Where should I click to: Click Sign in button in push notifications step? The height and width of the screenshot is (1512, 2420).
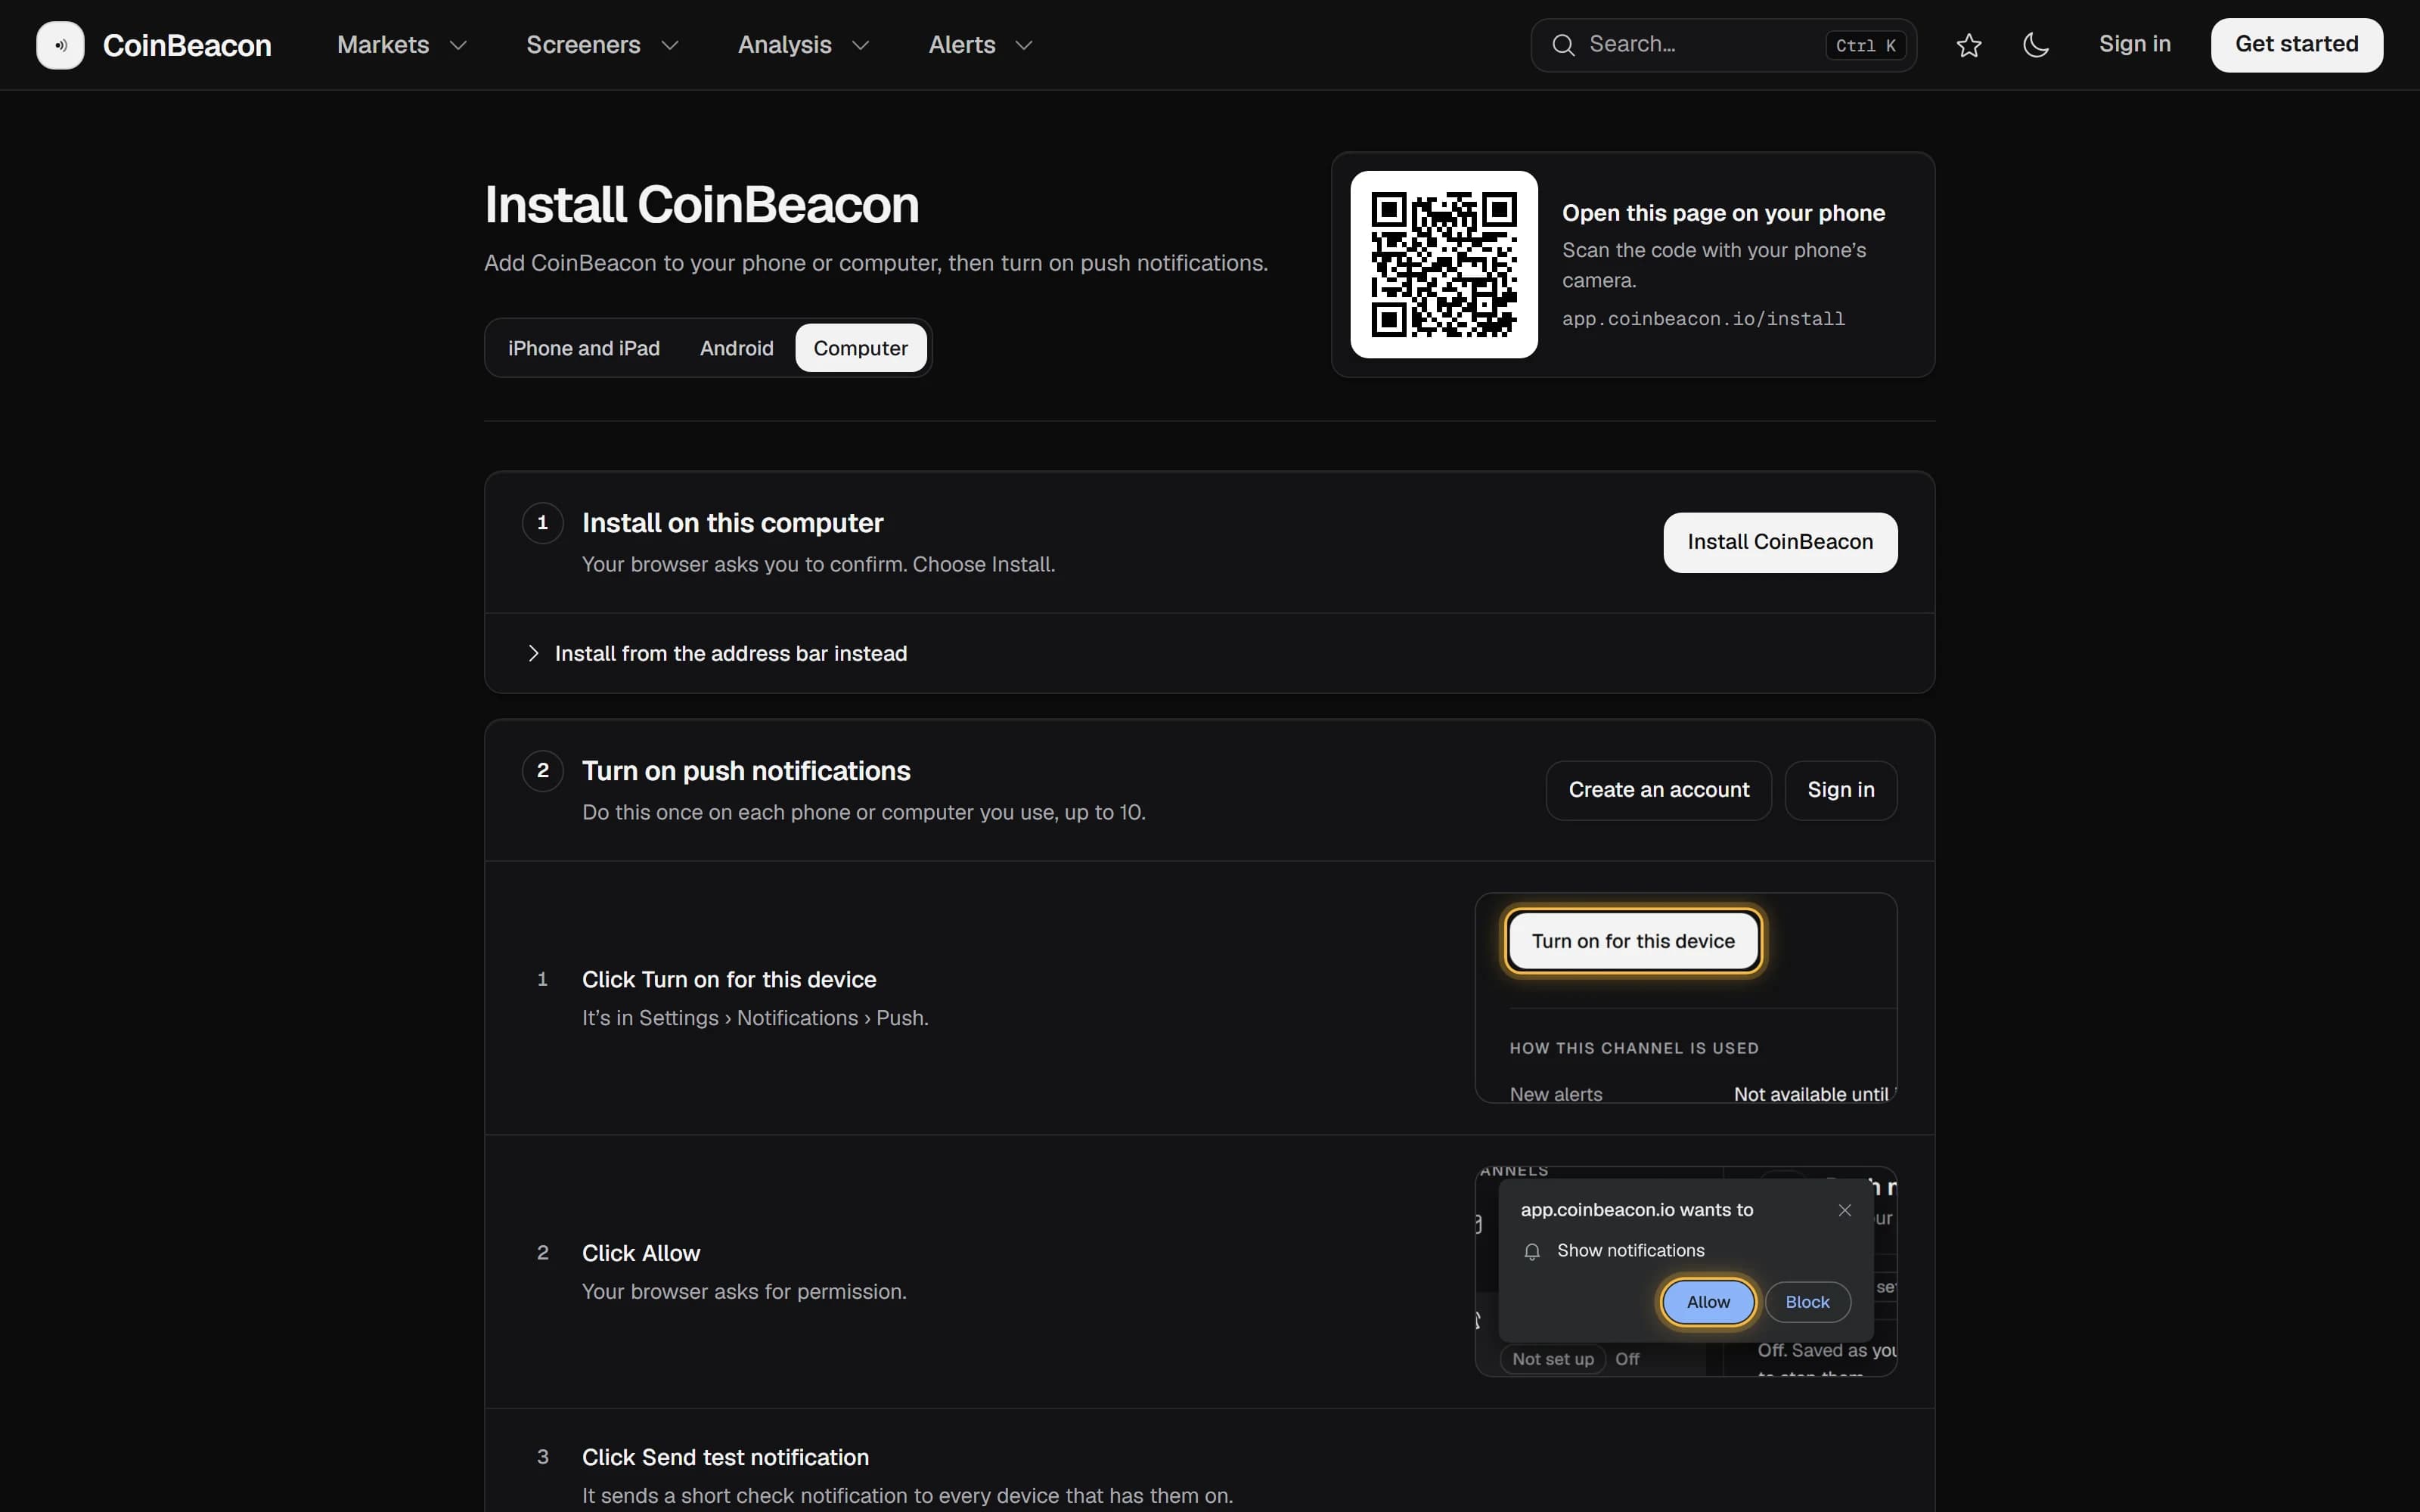coord(1840,790)
